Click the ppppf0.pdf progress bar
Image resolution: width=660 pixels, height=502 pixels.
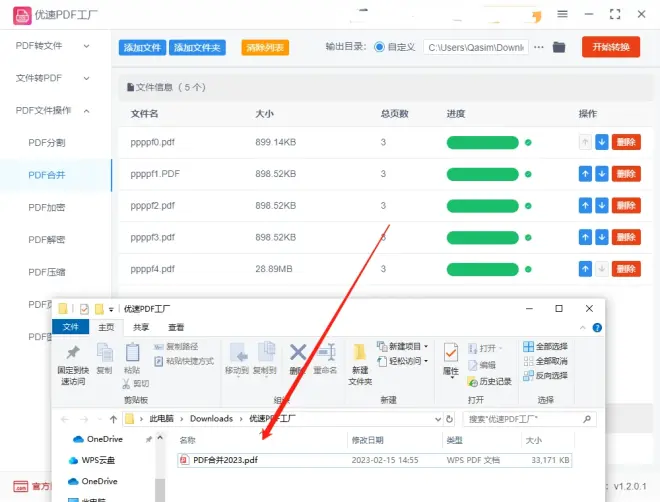coord(482,142)
